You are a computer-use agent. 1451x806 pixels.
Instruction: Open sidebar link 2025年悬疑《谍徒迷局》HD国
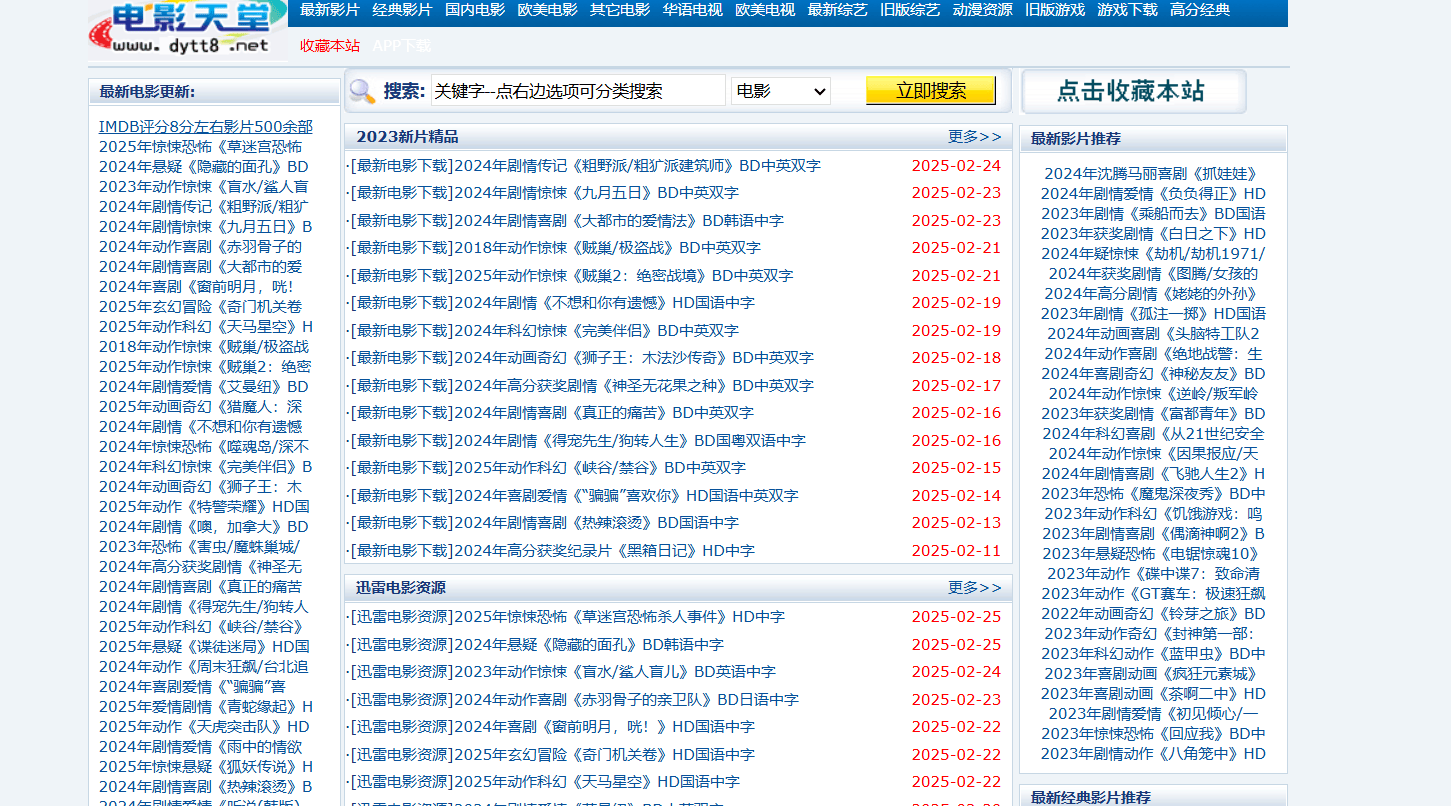coord(204,646)
